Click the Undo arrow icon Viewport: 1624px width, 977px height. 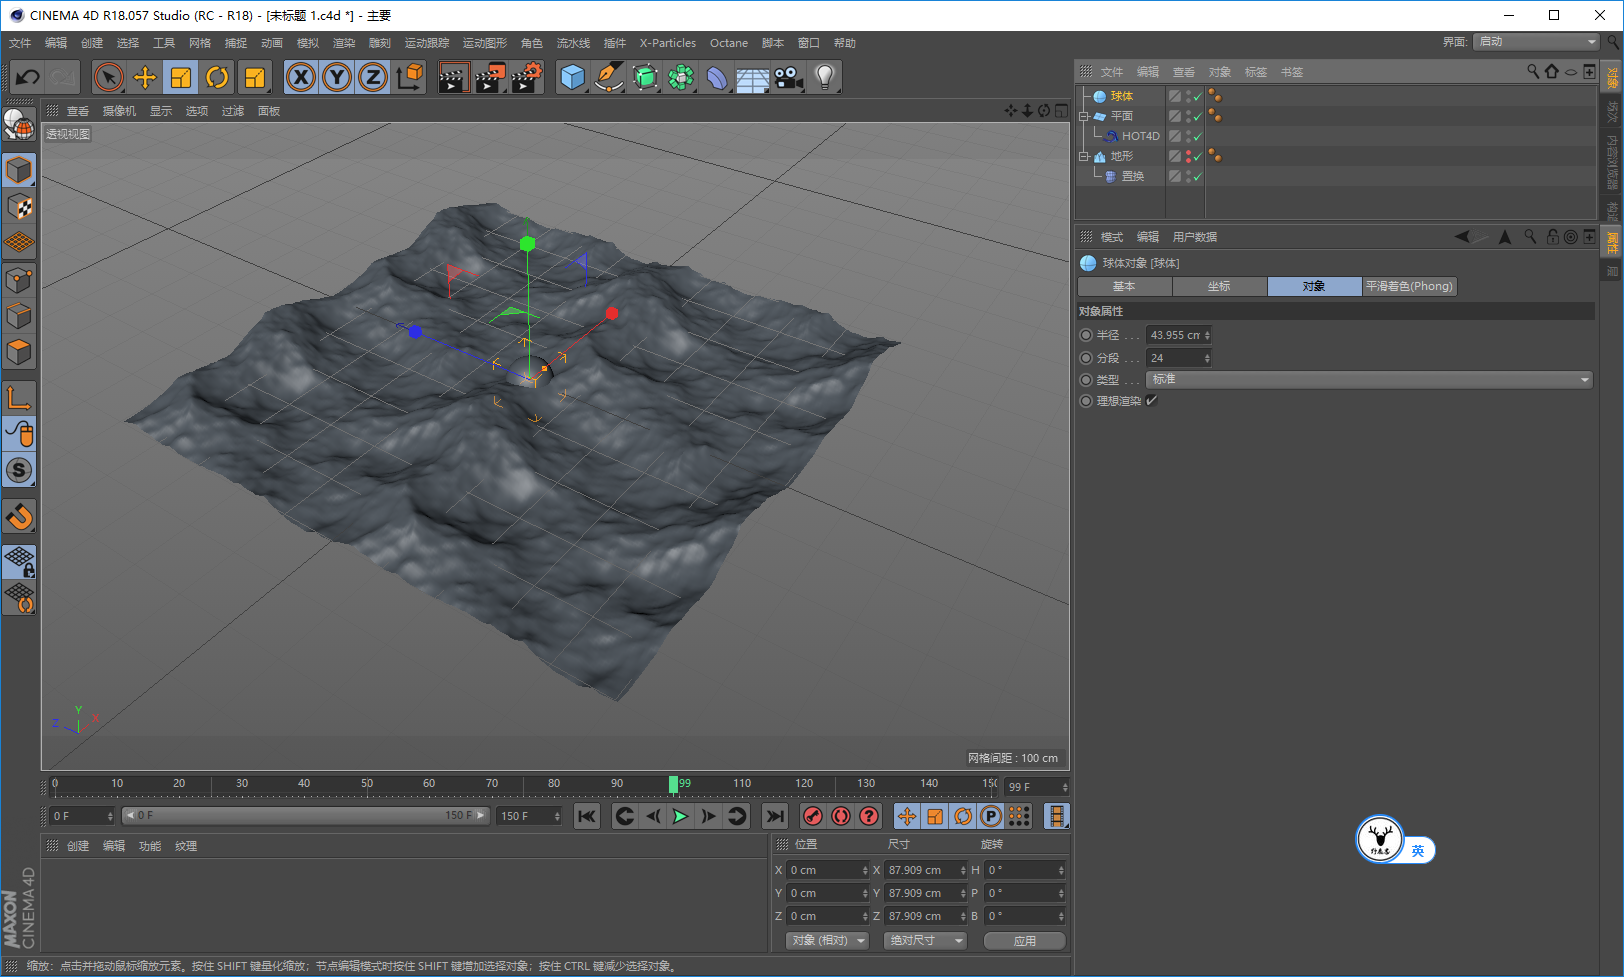(x=27, y=77)
